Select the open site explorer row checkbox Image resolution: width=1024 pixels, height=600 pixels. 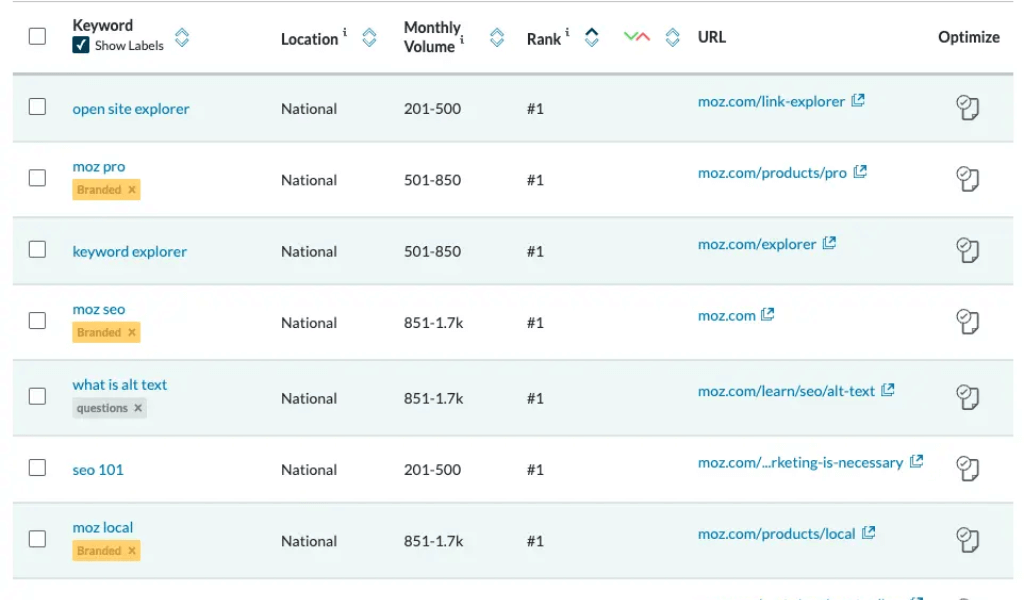(x=37, y=106)
